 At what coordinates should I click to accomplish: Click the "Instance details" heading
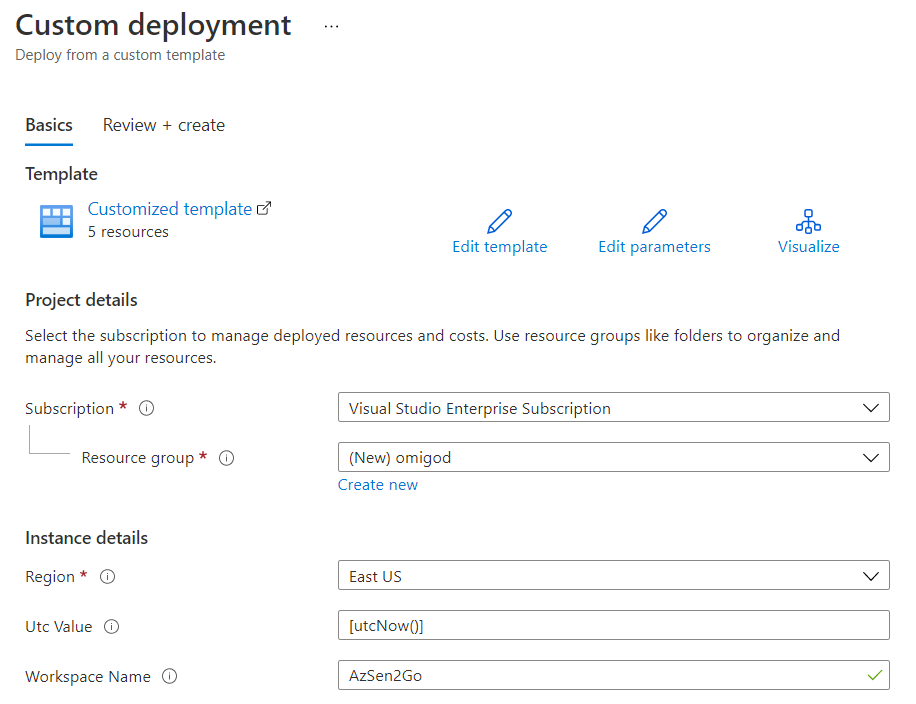coord(86,537)
